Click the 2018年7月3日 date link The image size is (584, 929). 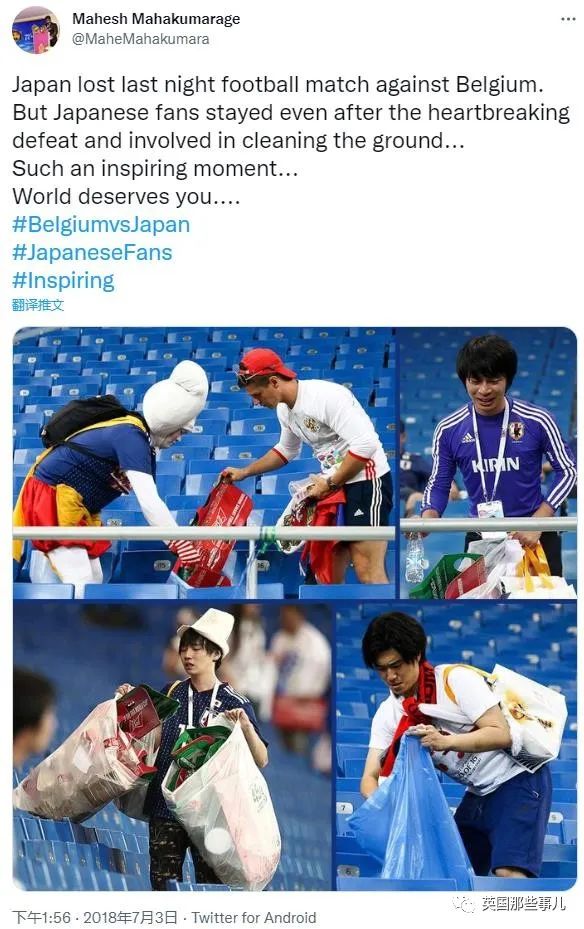coord(130,917)
